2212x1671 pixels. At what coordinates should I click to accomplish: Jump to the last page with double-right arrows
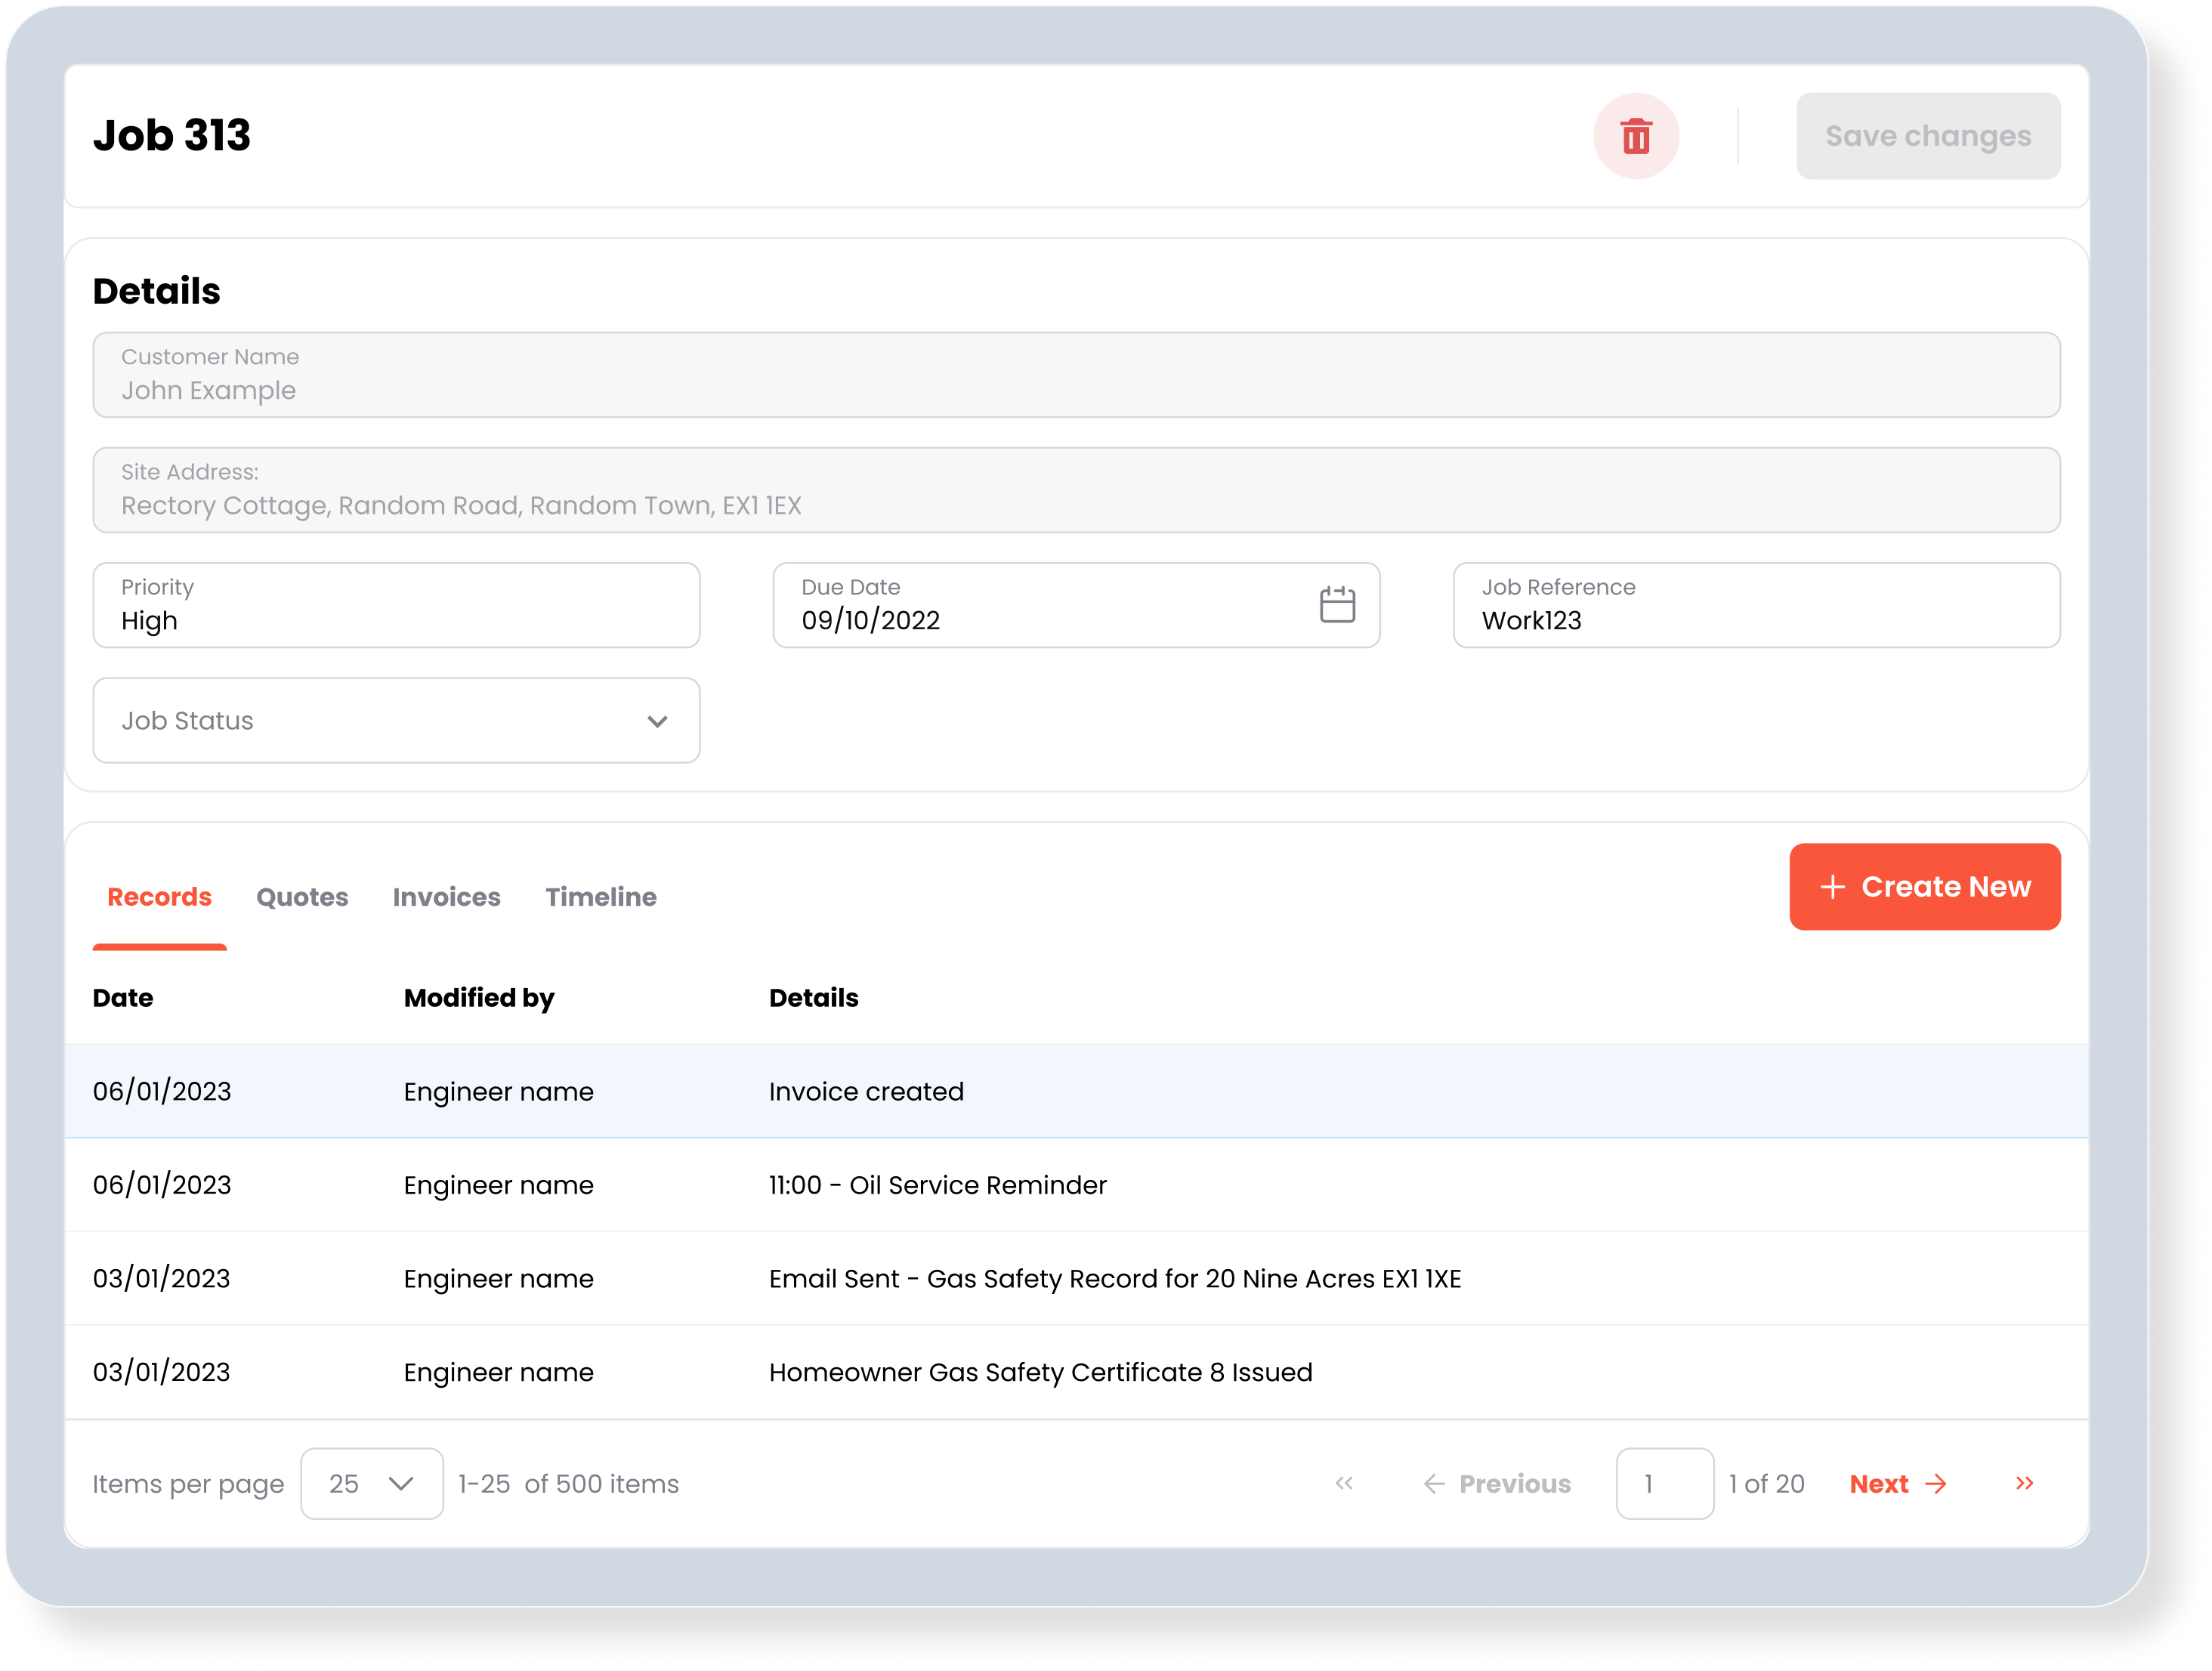[x=2024, y=1483]
